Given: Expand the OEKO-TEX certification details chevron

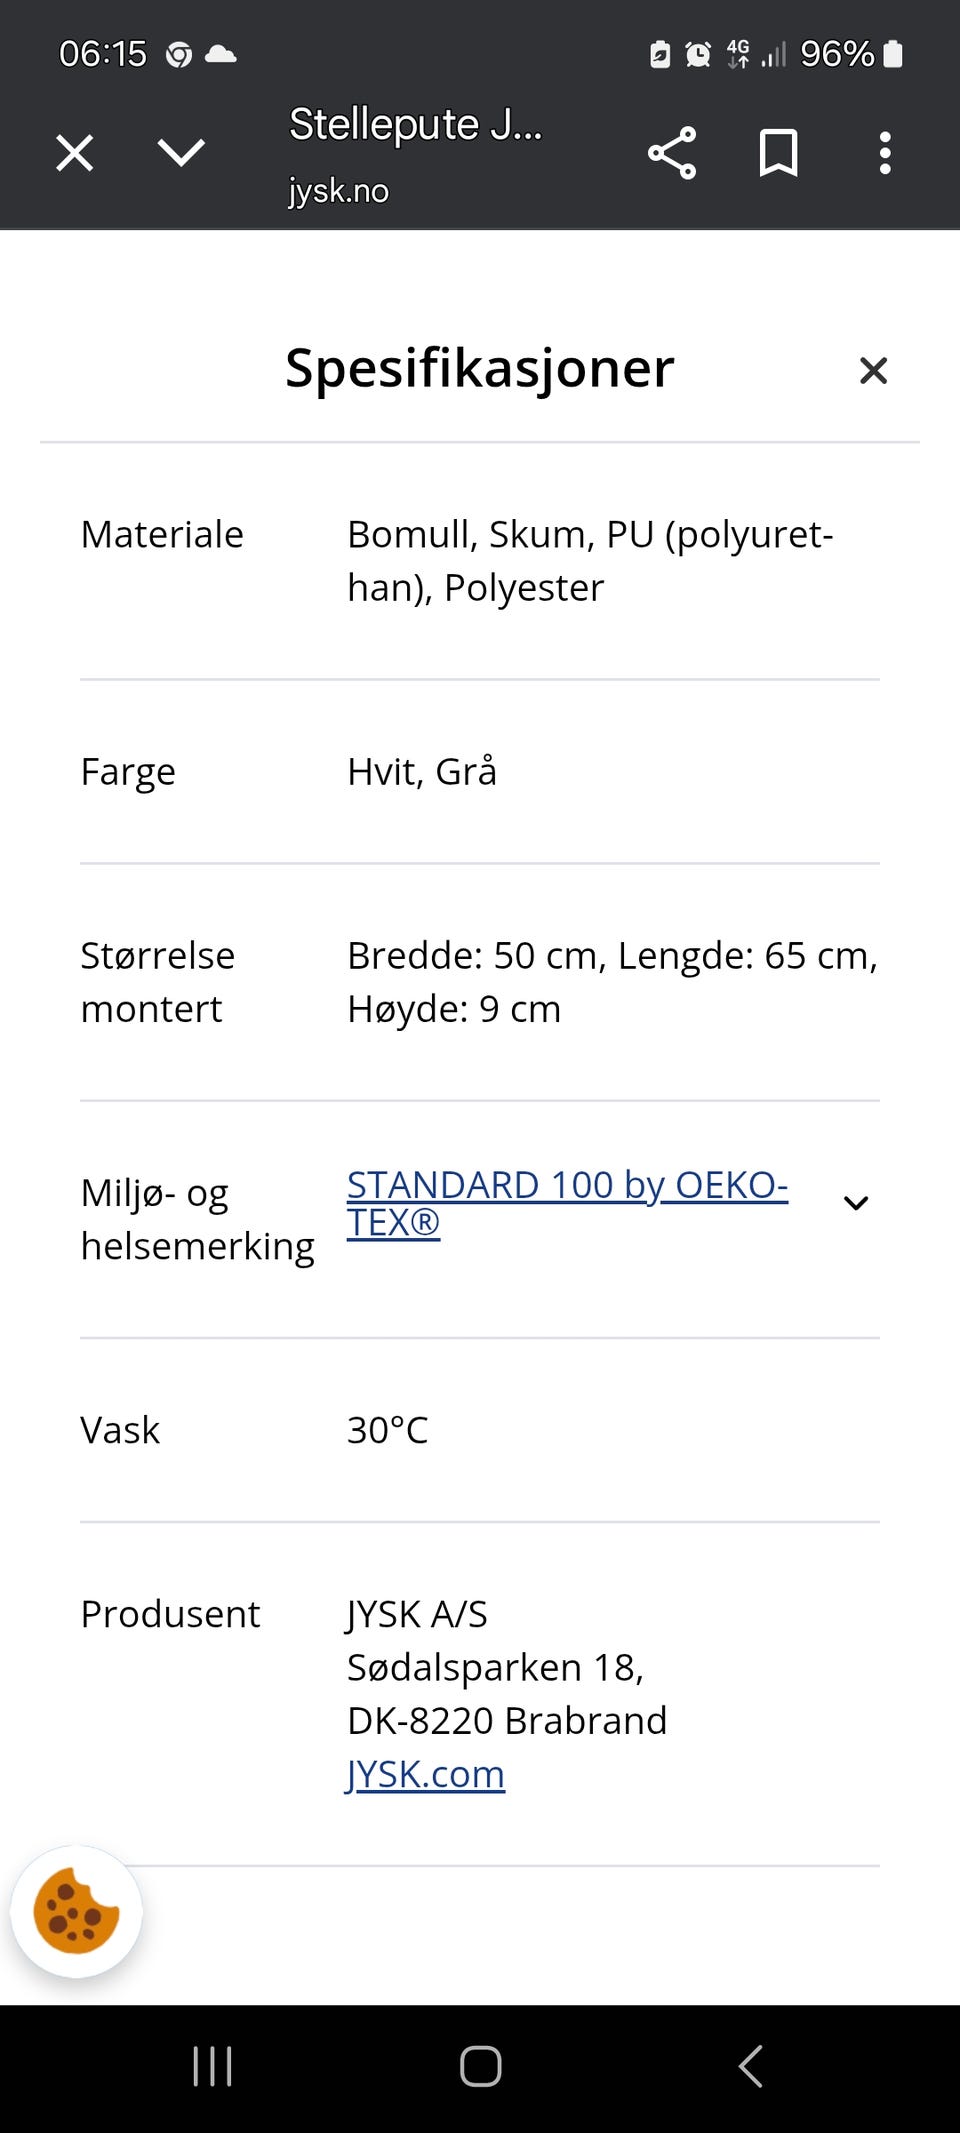Looking at the screenshot, I should (856, 1202).
